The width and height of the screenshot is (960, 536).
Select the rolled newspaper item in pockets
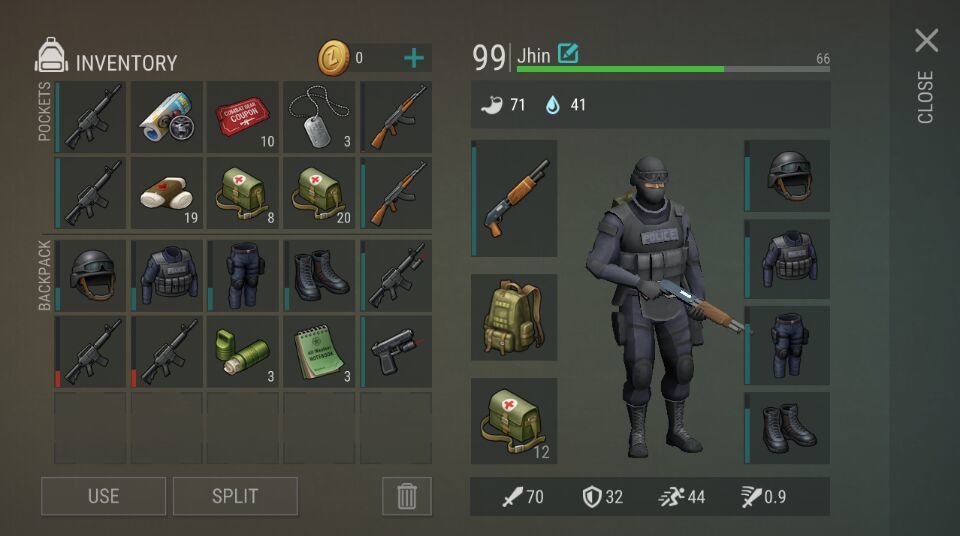click(167, 117)
